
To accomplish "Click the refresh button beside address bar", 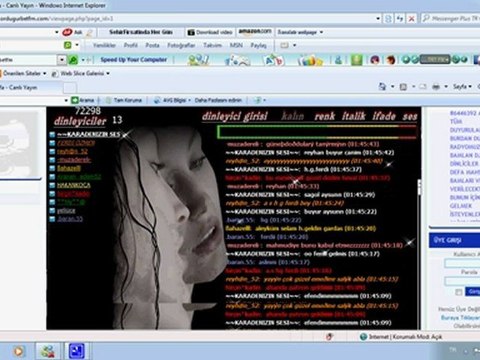I will click(x=400, y=18).
